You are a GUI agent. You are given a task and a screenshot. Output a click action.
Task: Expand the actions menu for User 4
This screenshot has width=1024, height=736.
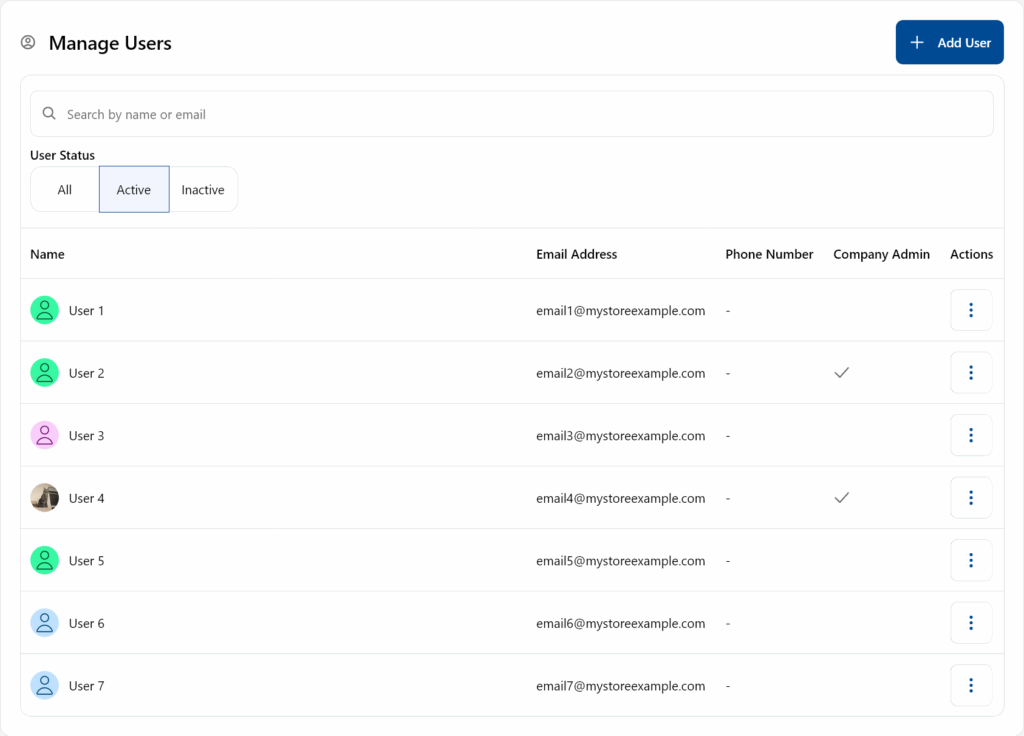coord(970,498)
